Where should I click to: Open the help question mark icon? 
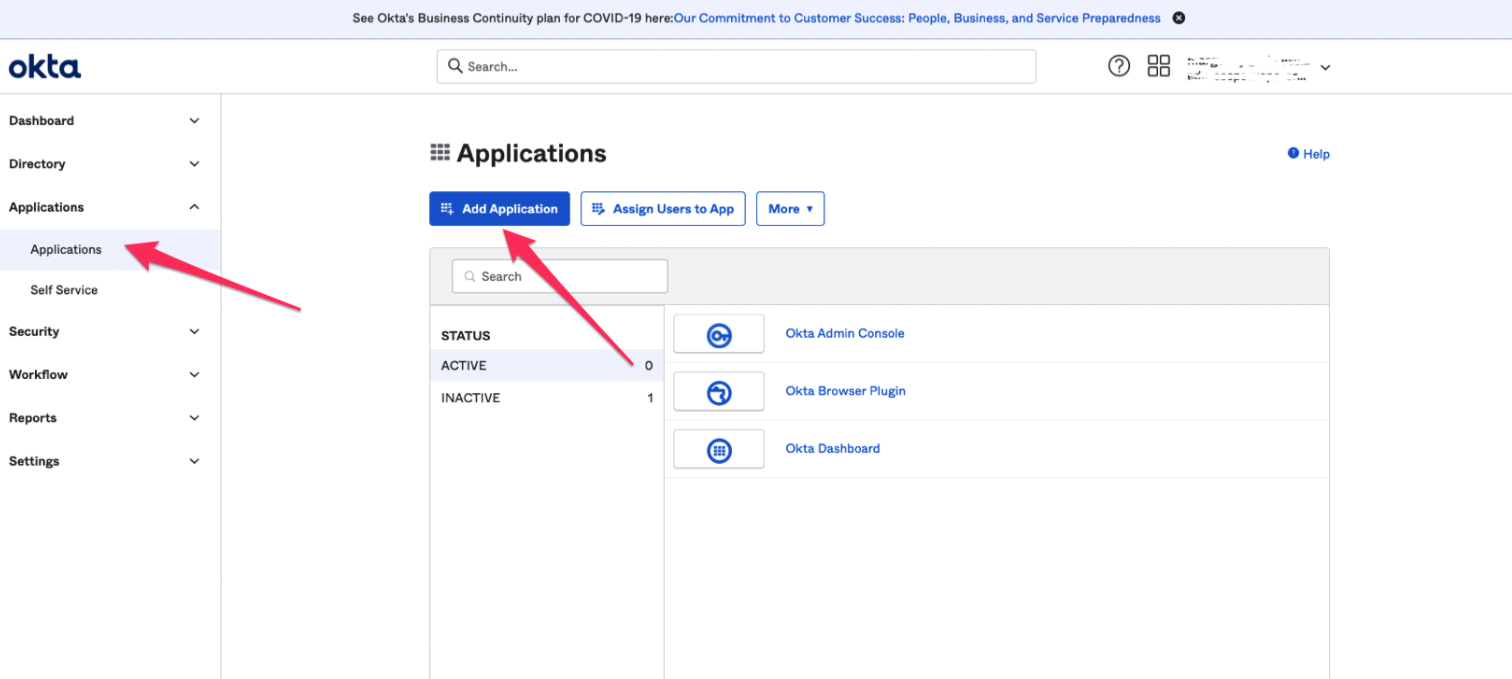(1119, 66)
